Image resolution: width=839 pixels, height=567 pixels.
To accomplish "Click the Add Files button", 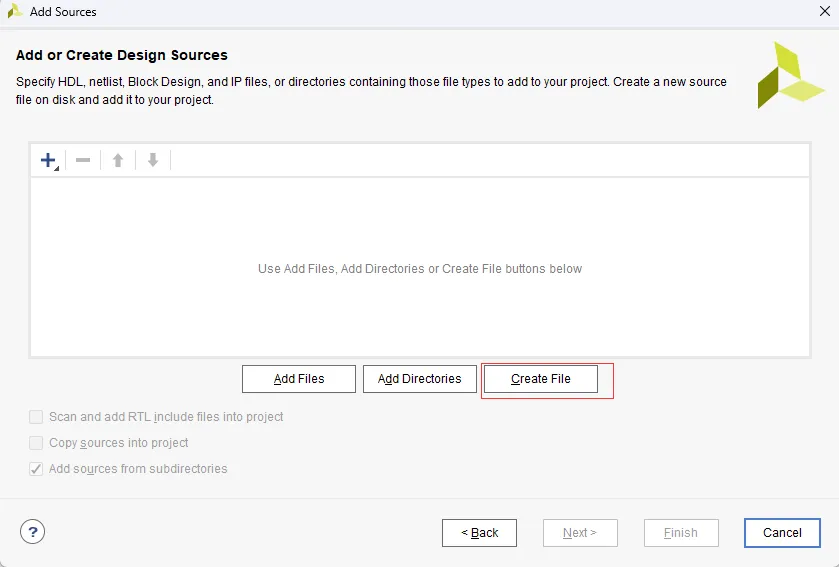I will pos(298,379).
